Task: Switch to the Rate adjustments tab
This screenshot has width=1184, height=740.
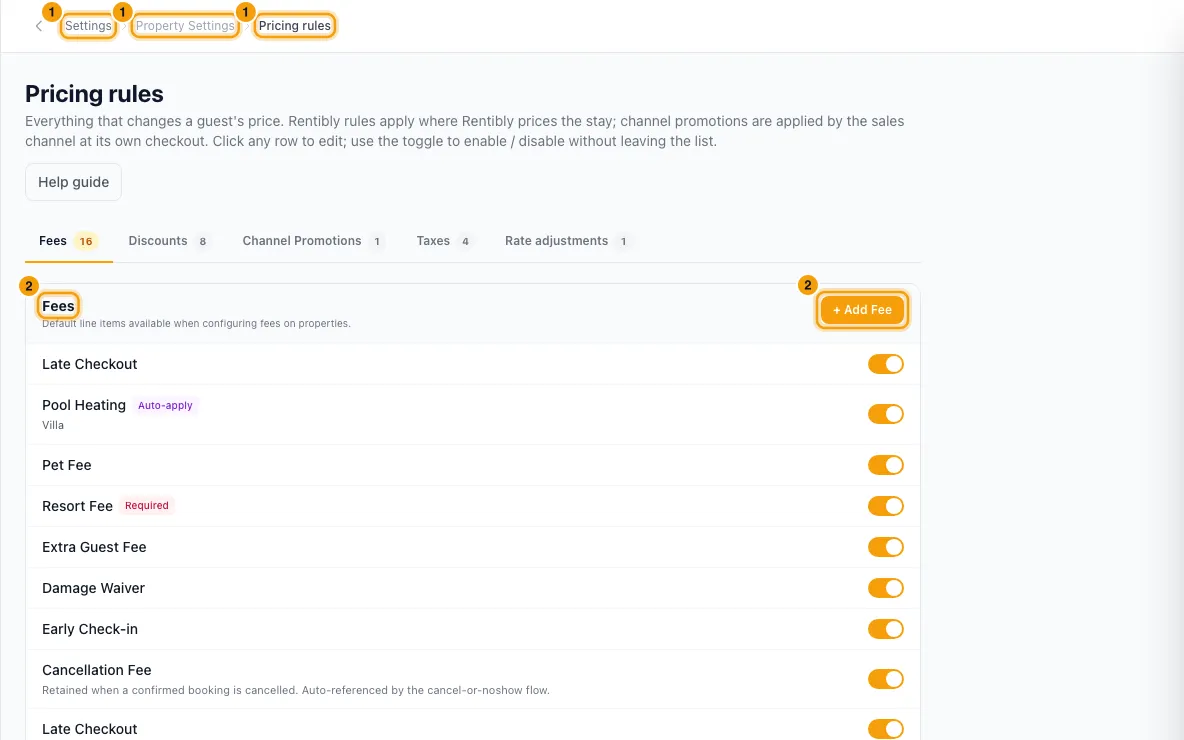Action: tap(567, 241)
